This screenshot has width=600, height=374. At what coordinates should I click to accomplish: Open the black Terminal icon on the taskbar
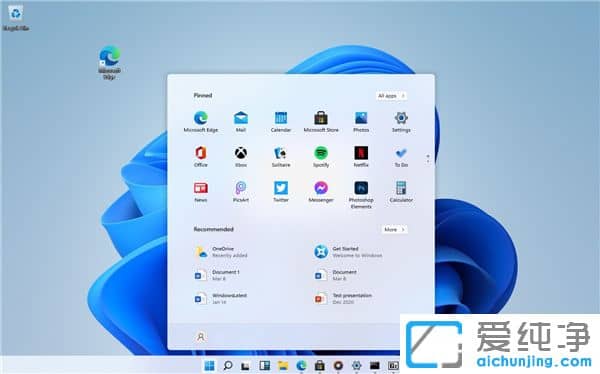click(x=375, y=366)
